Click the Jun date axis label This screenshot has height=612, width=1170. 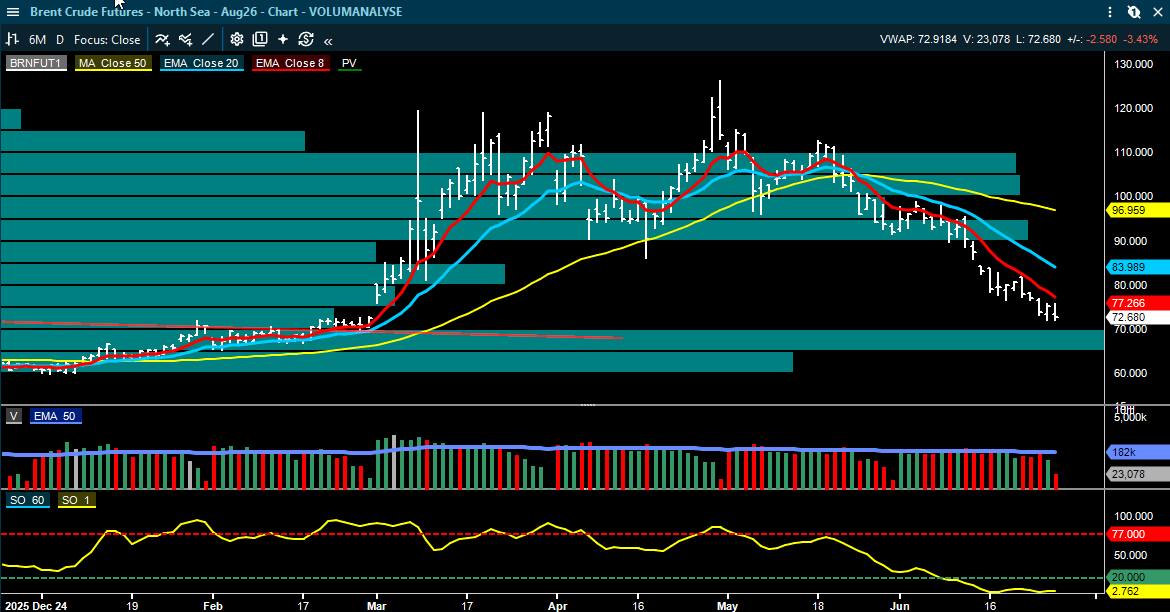900,606
